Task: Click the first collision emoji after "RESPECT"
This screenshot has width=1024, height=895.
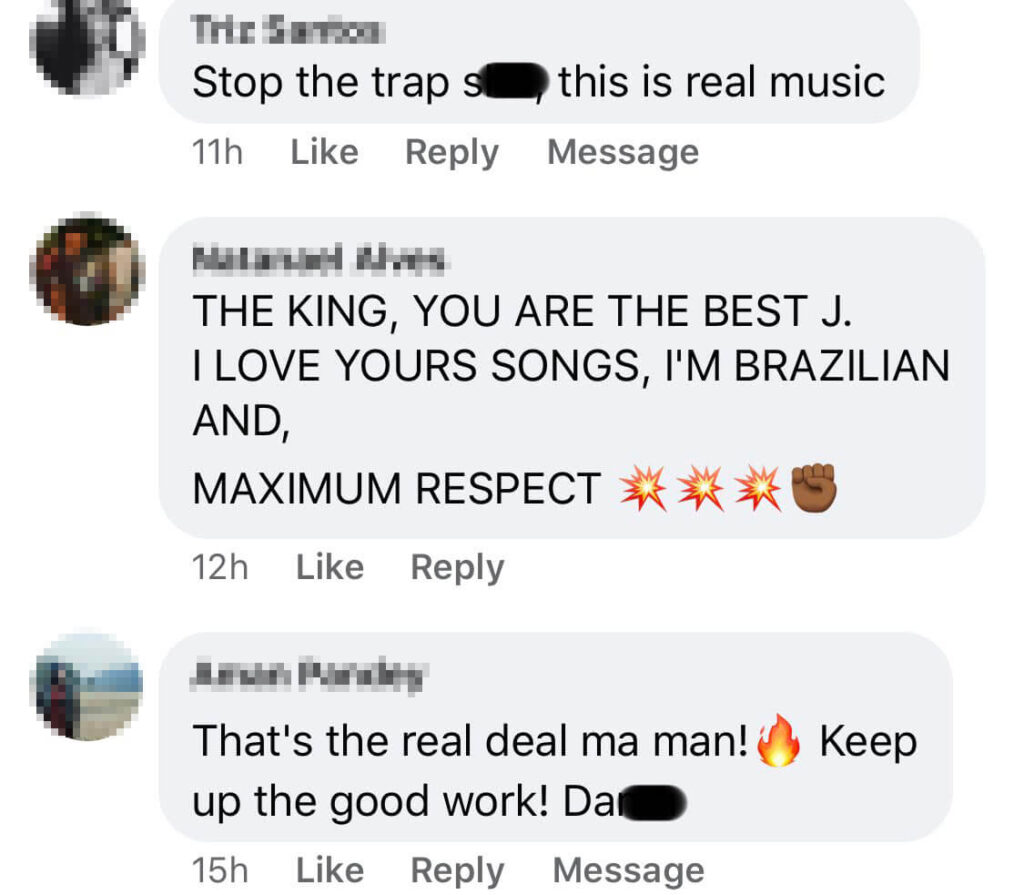Action: tap(643, 488)
